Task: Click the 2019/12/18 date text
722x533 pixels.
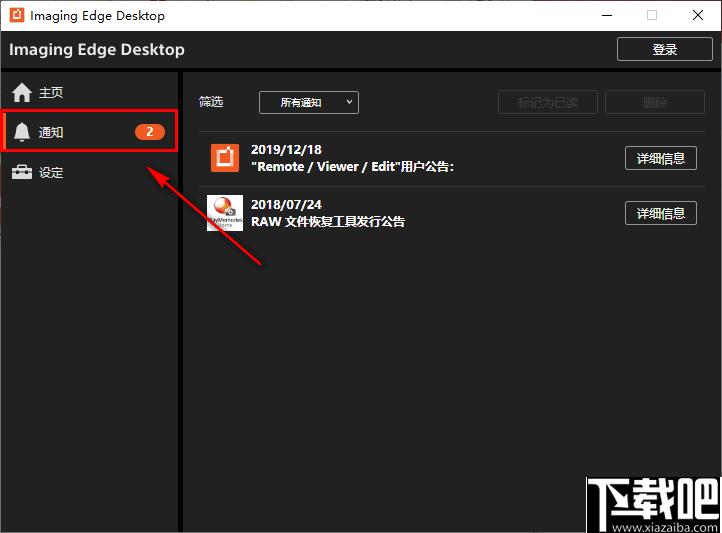Action: point(286,150)
